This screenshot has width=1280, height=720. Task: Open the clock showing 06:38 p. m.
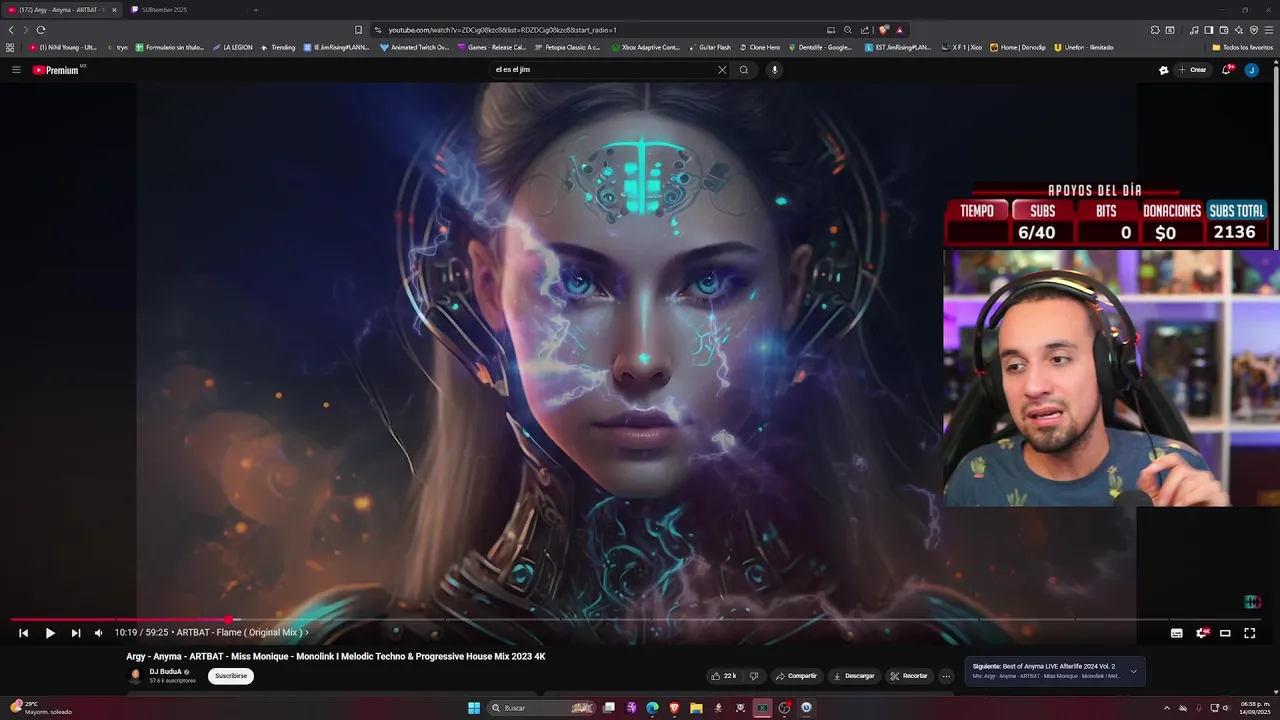pyautogui.click(x=1254, y=708)
